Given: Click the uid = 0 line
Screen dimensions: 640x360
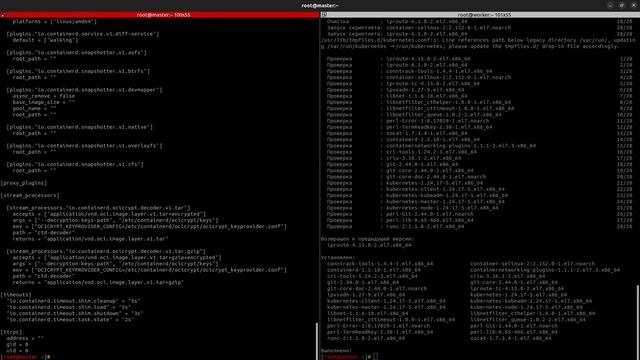Looking at the screenshot, I should (x=17, y=351).
